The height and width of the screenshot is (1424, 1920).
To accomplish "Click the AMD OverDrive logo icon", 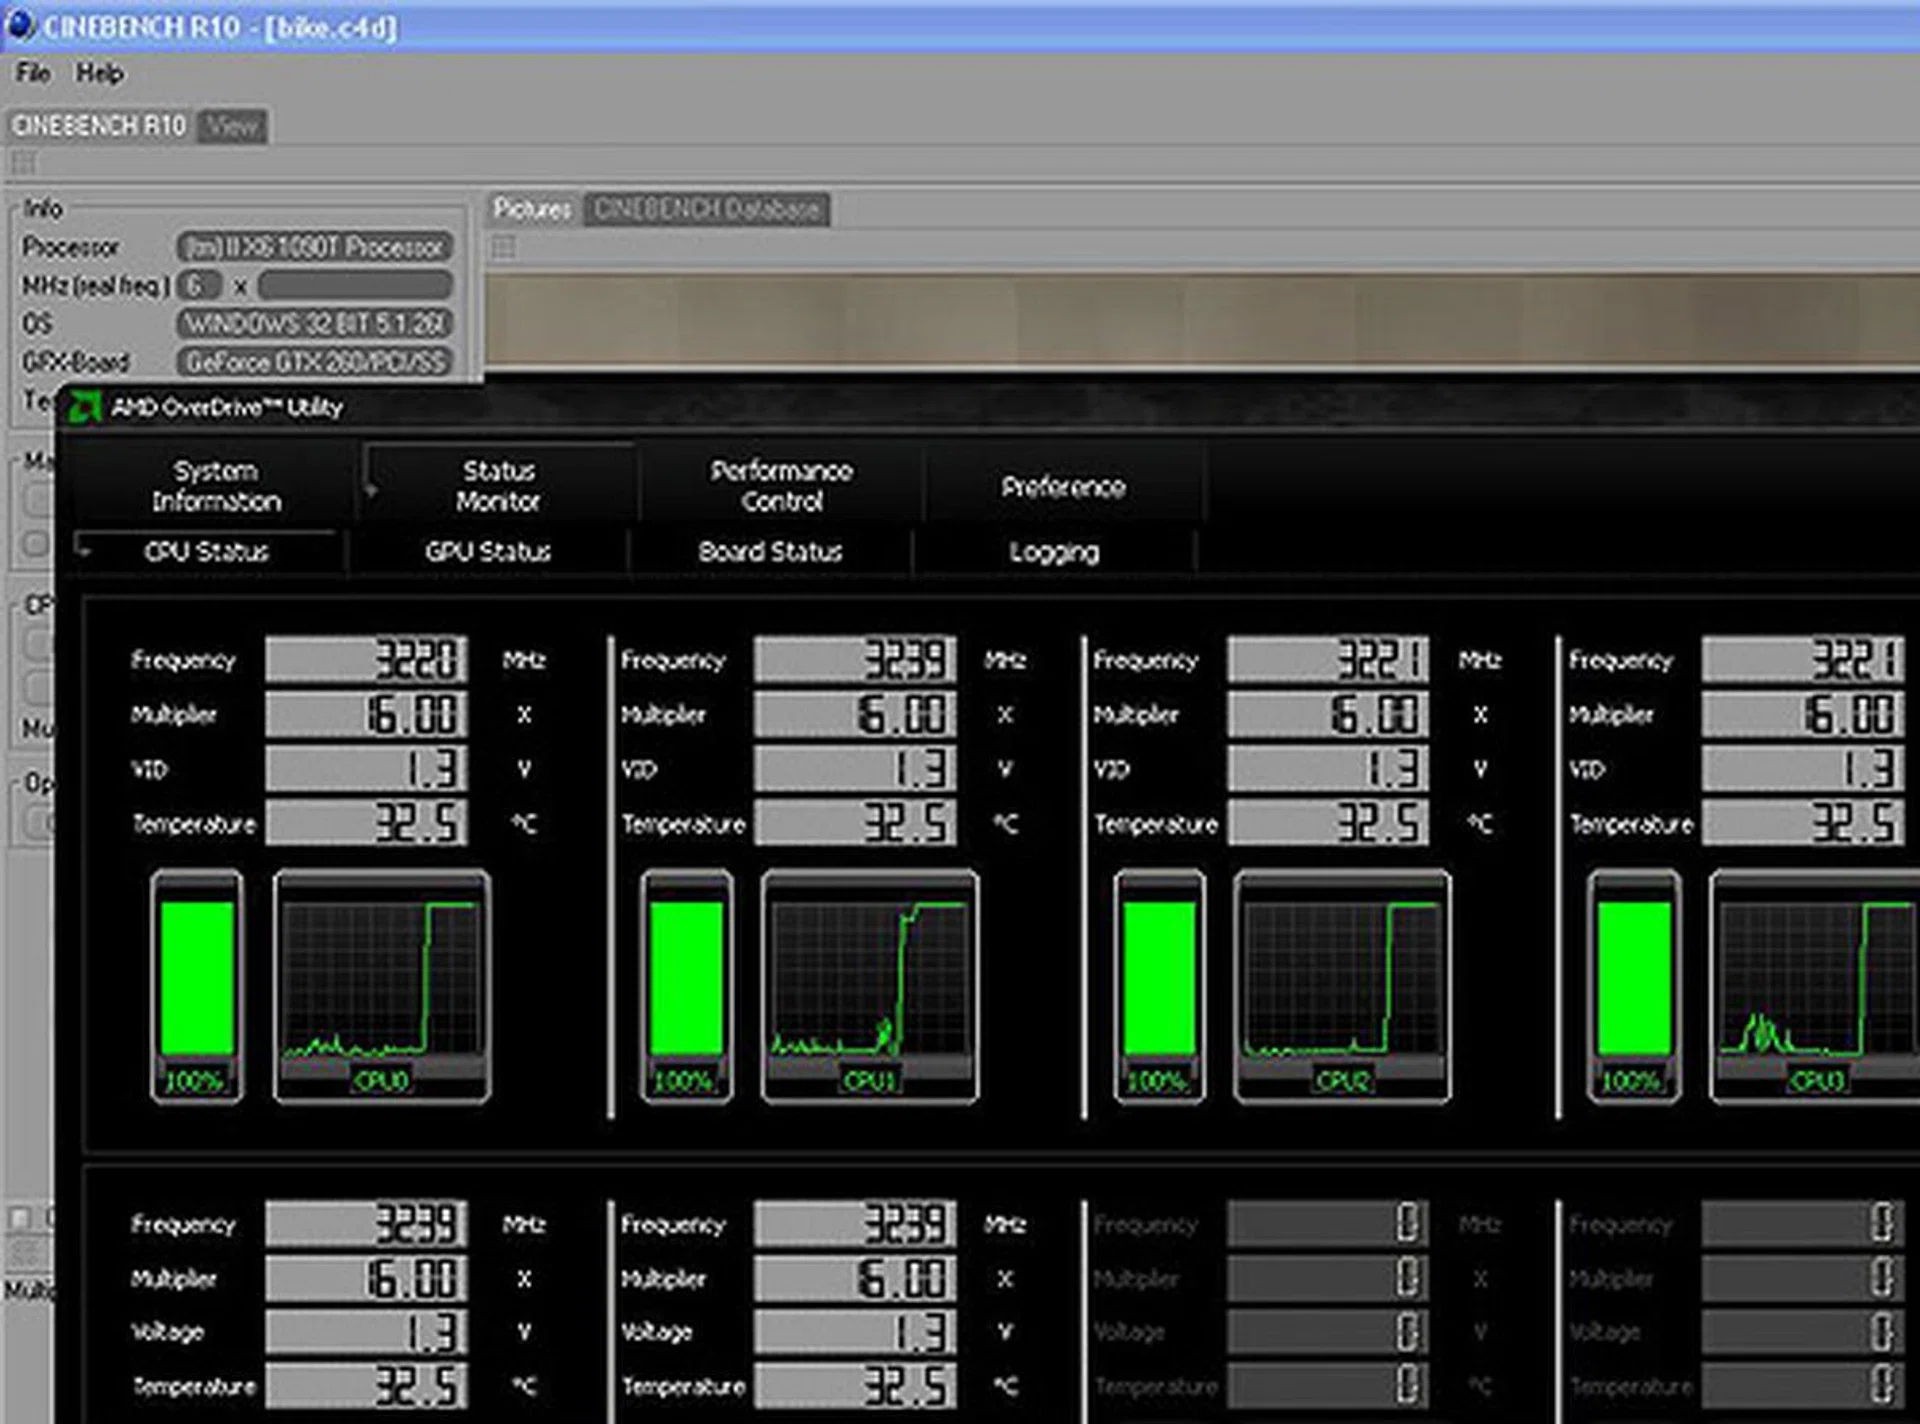I will [x=84, y=407].
